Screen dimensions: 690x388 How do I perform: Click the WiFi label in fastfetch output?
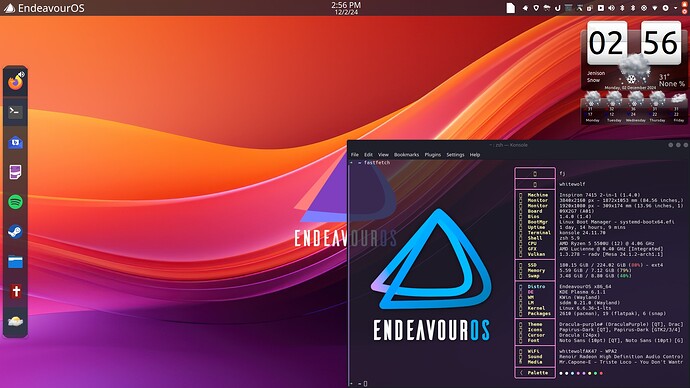533,351
